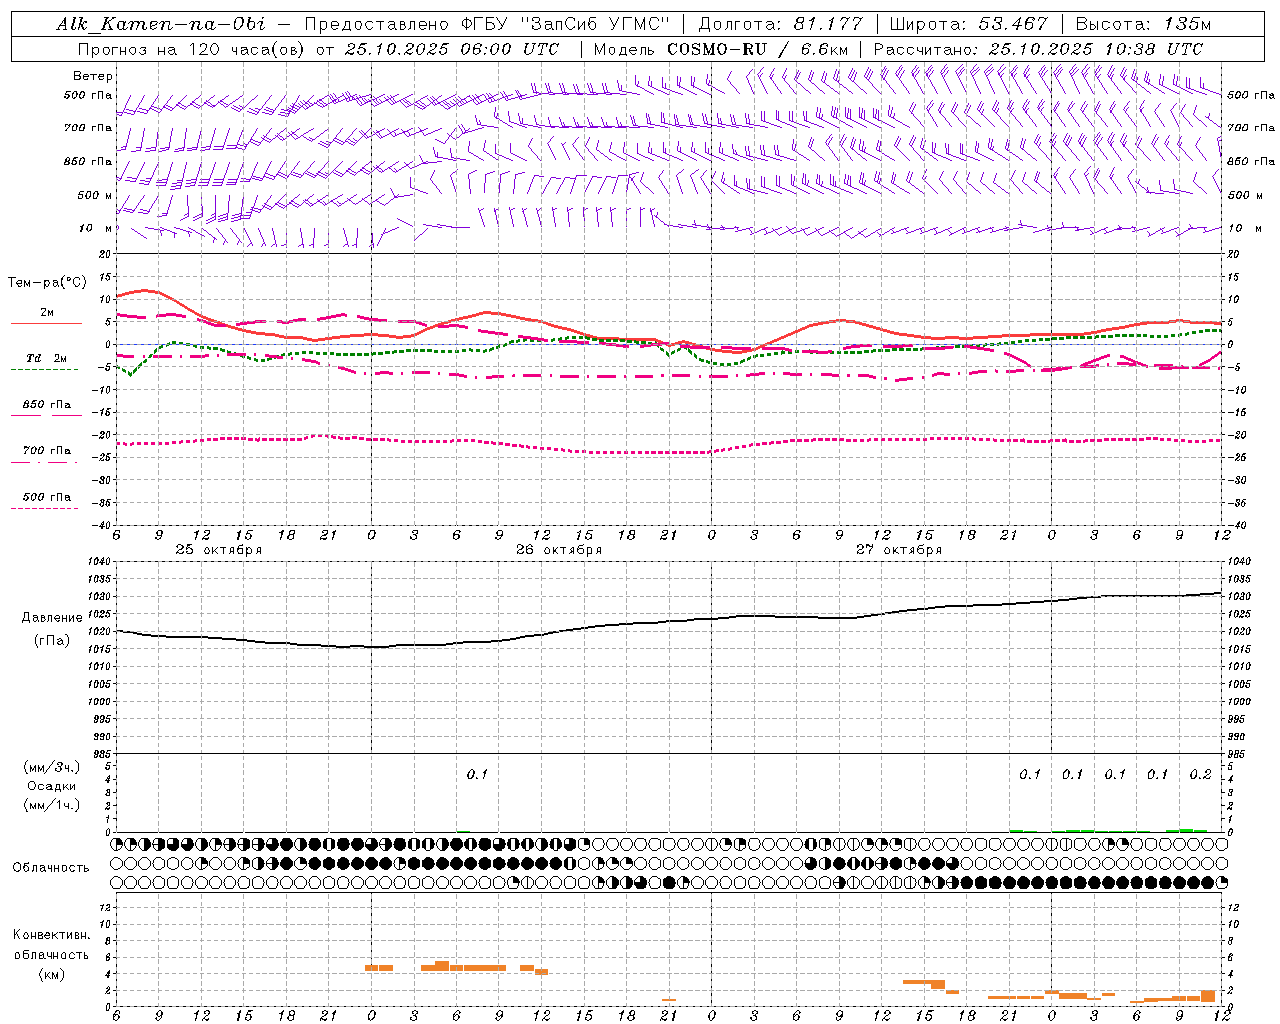This screenshot has width=1280, height=1024.
Task: Click the Давление panel label
Action: (52, 618)
